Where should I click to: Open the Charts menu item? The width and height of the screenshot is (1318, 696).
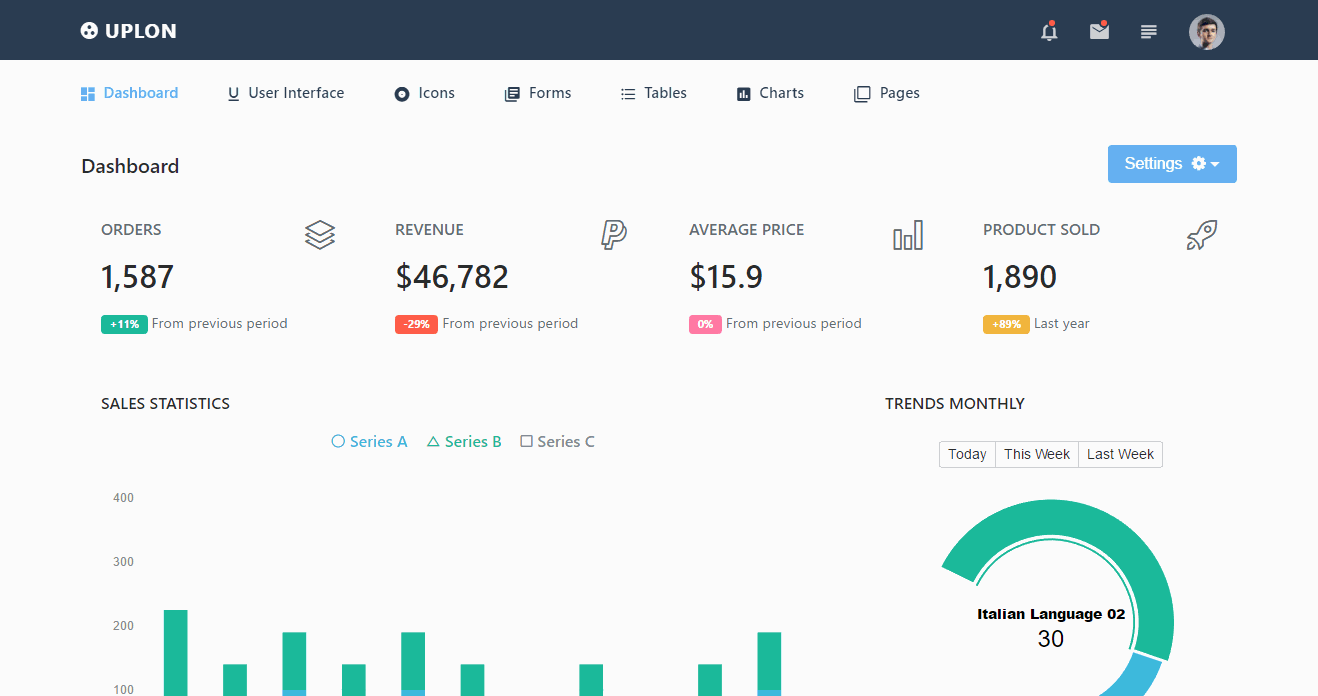pyautogui.click(x=770, y=93)
